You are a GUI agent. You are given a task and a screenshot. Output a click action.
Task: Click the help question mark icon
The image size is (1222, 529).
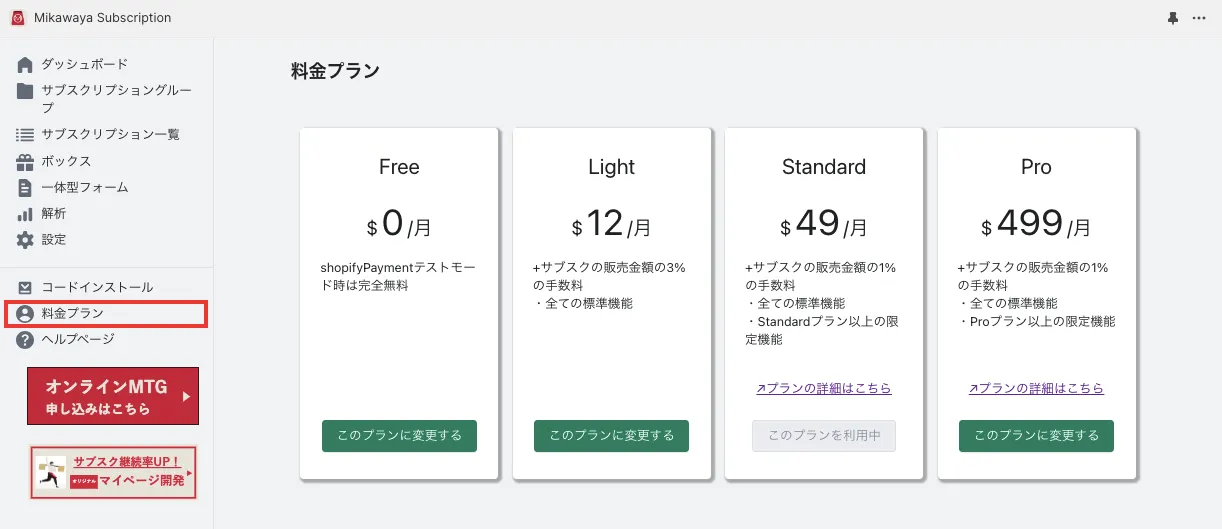tap(25, 340)
